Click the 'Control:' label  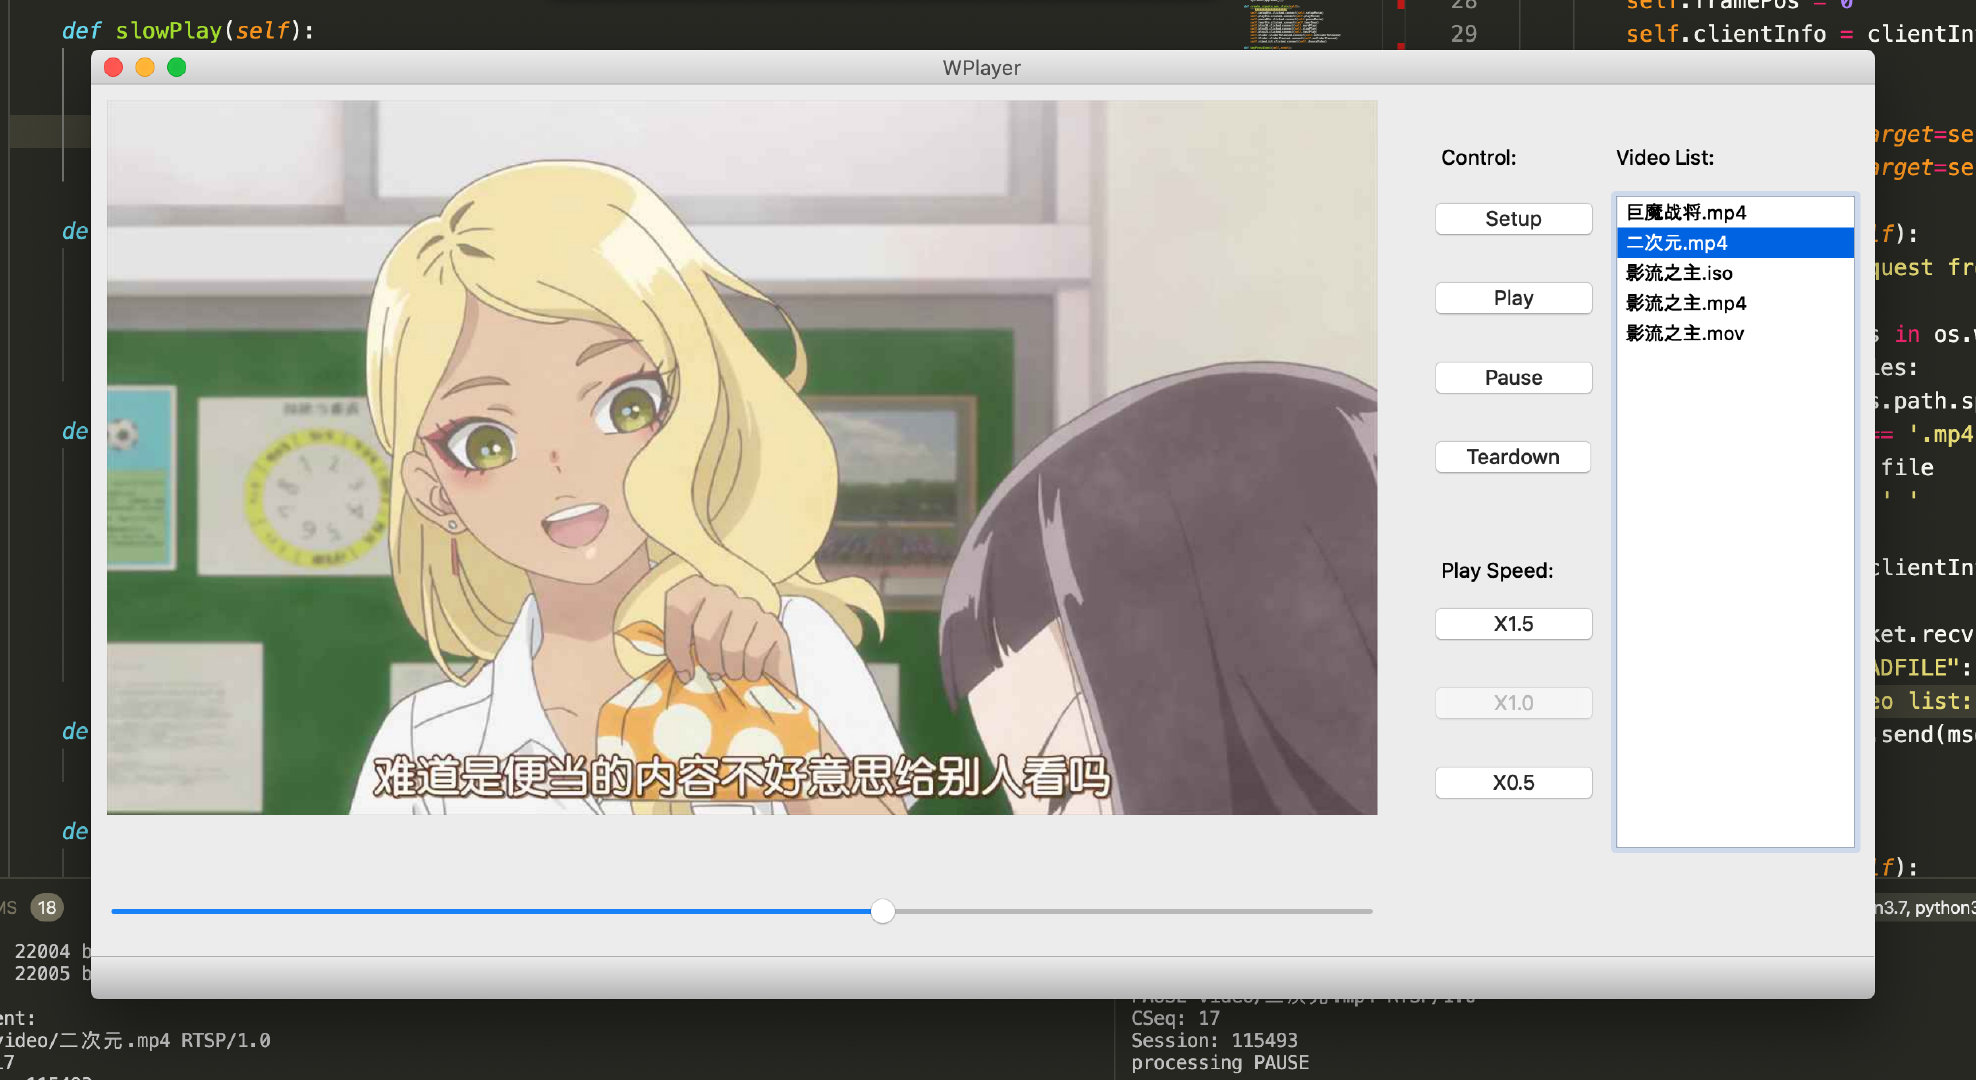tap(1478, 158)
